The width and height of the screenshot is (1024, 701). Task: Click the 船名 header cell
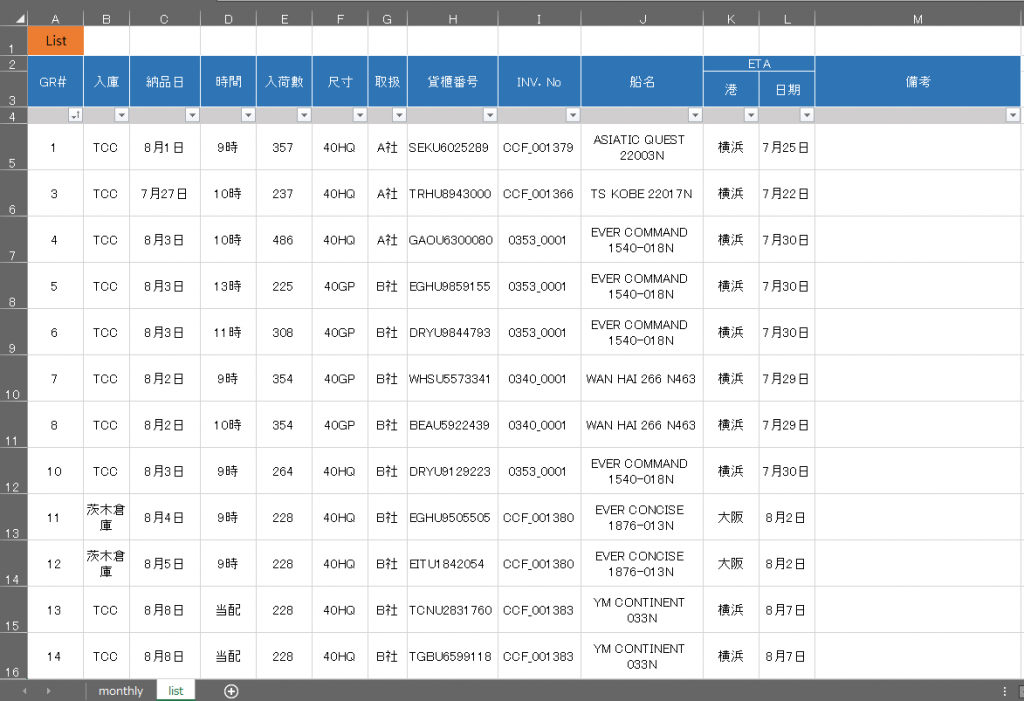point(642,82)
